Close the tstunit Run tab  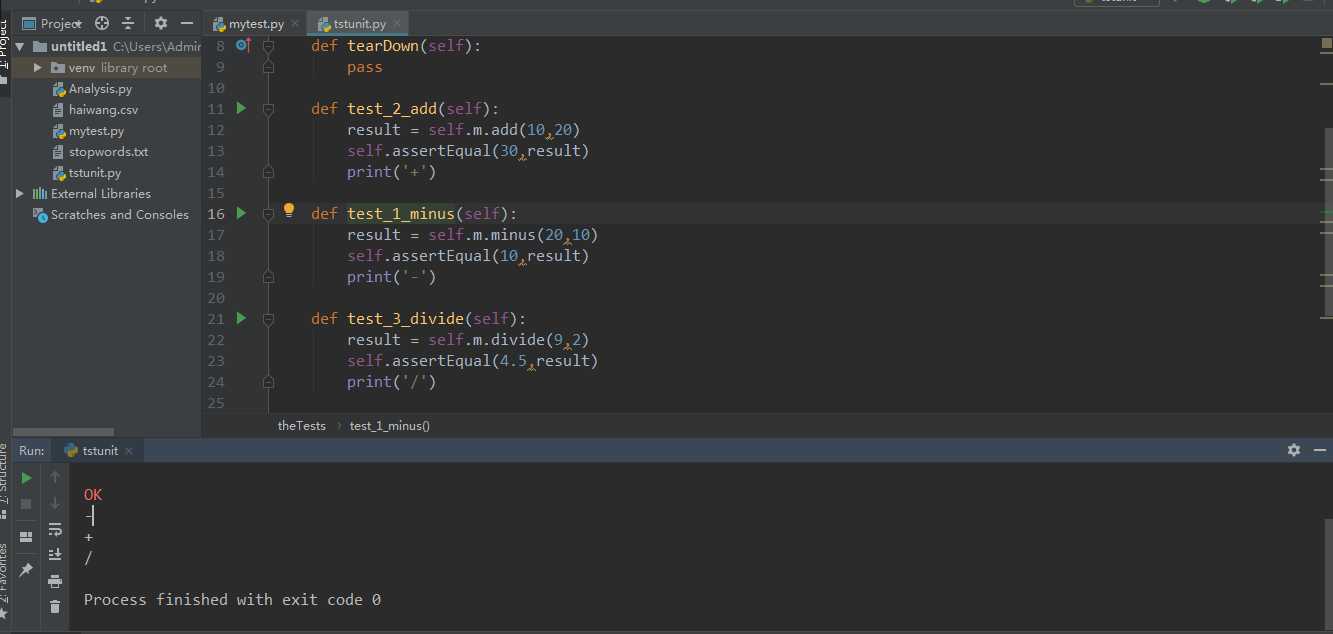(x=129, y=451)
